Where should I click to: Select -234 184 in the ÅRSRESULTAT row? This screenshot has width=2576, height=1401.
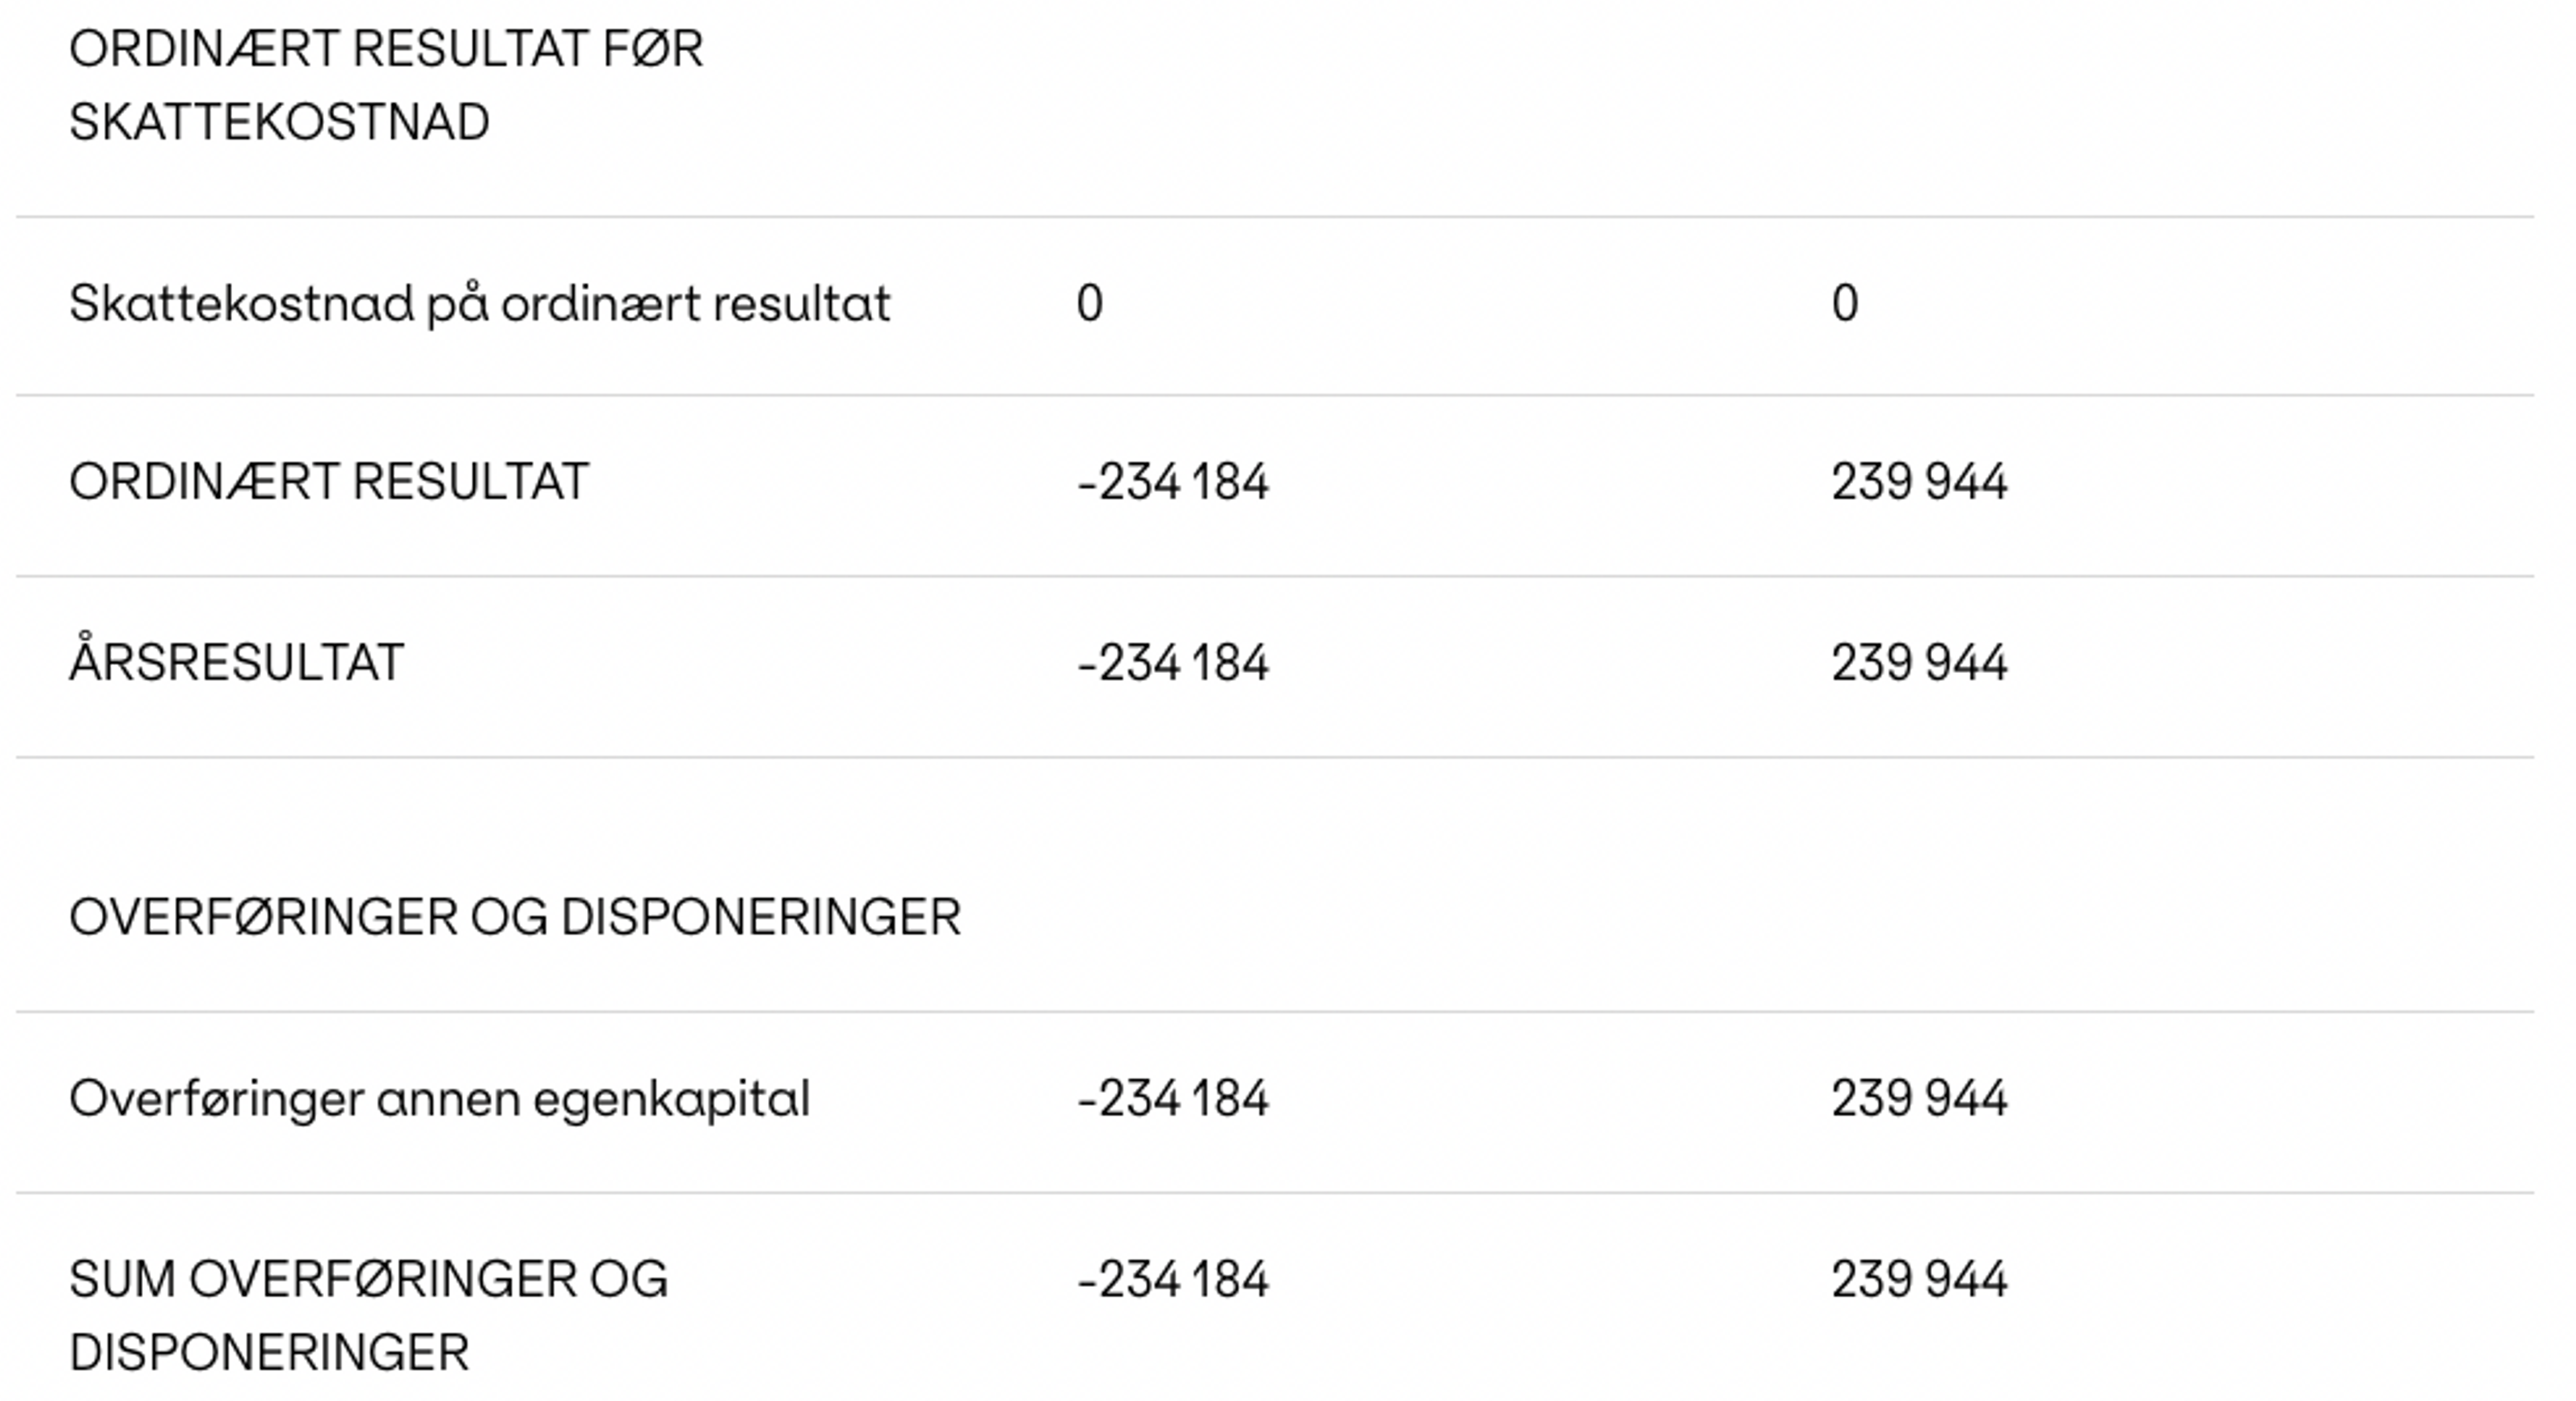pos(1173,663)
